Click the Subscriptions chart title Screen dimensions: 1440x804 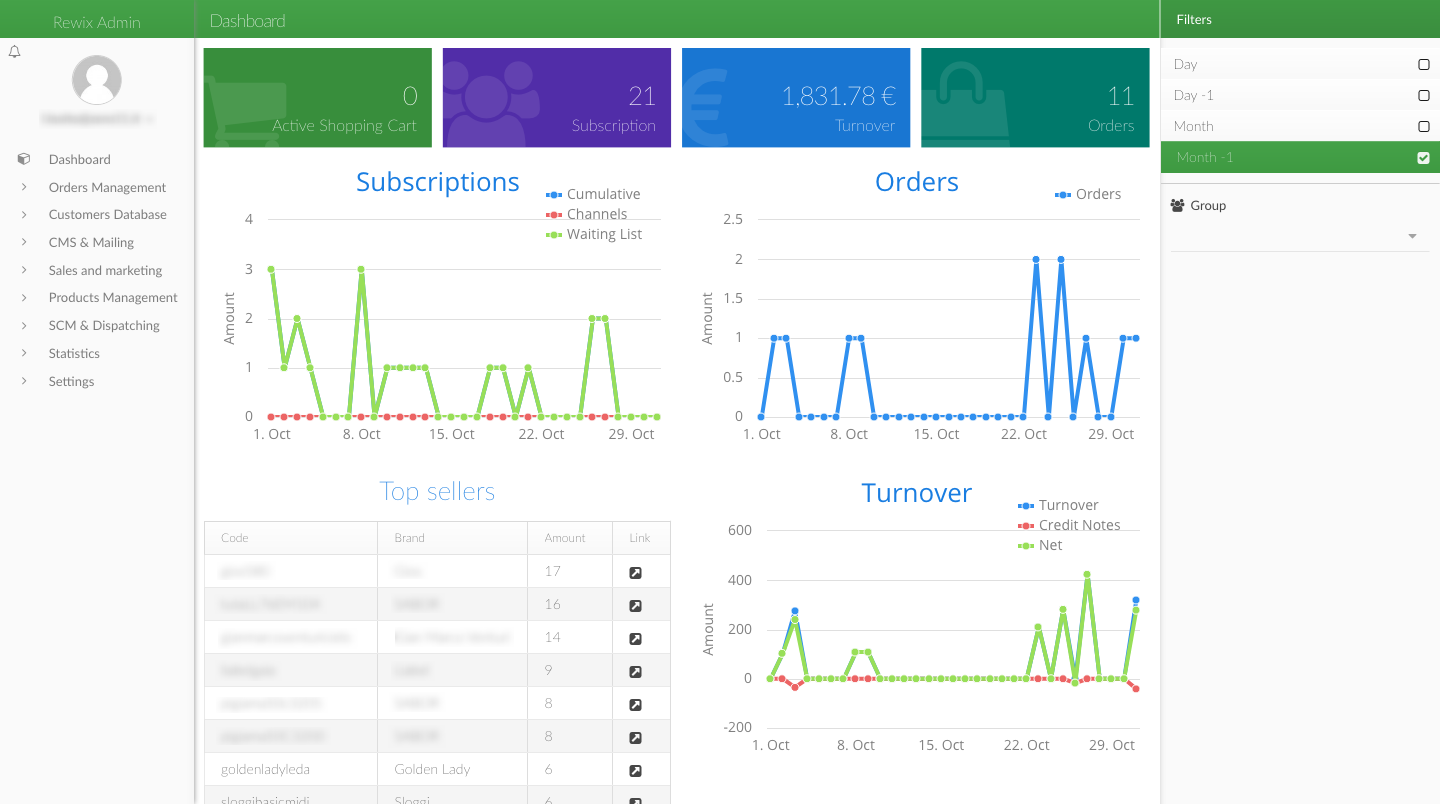(438, 182)
